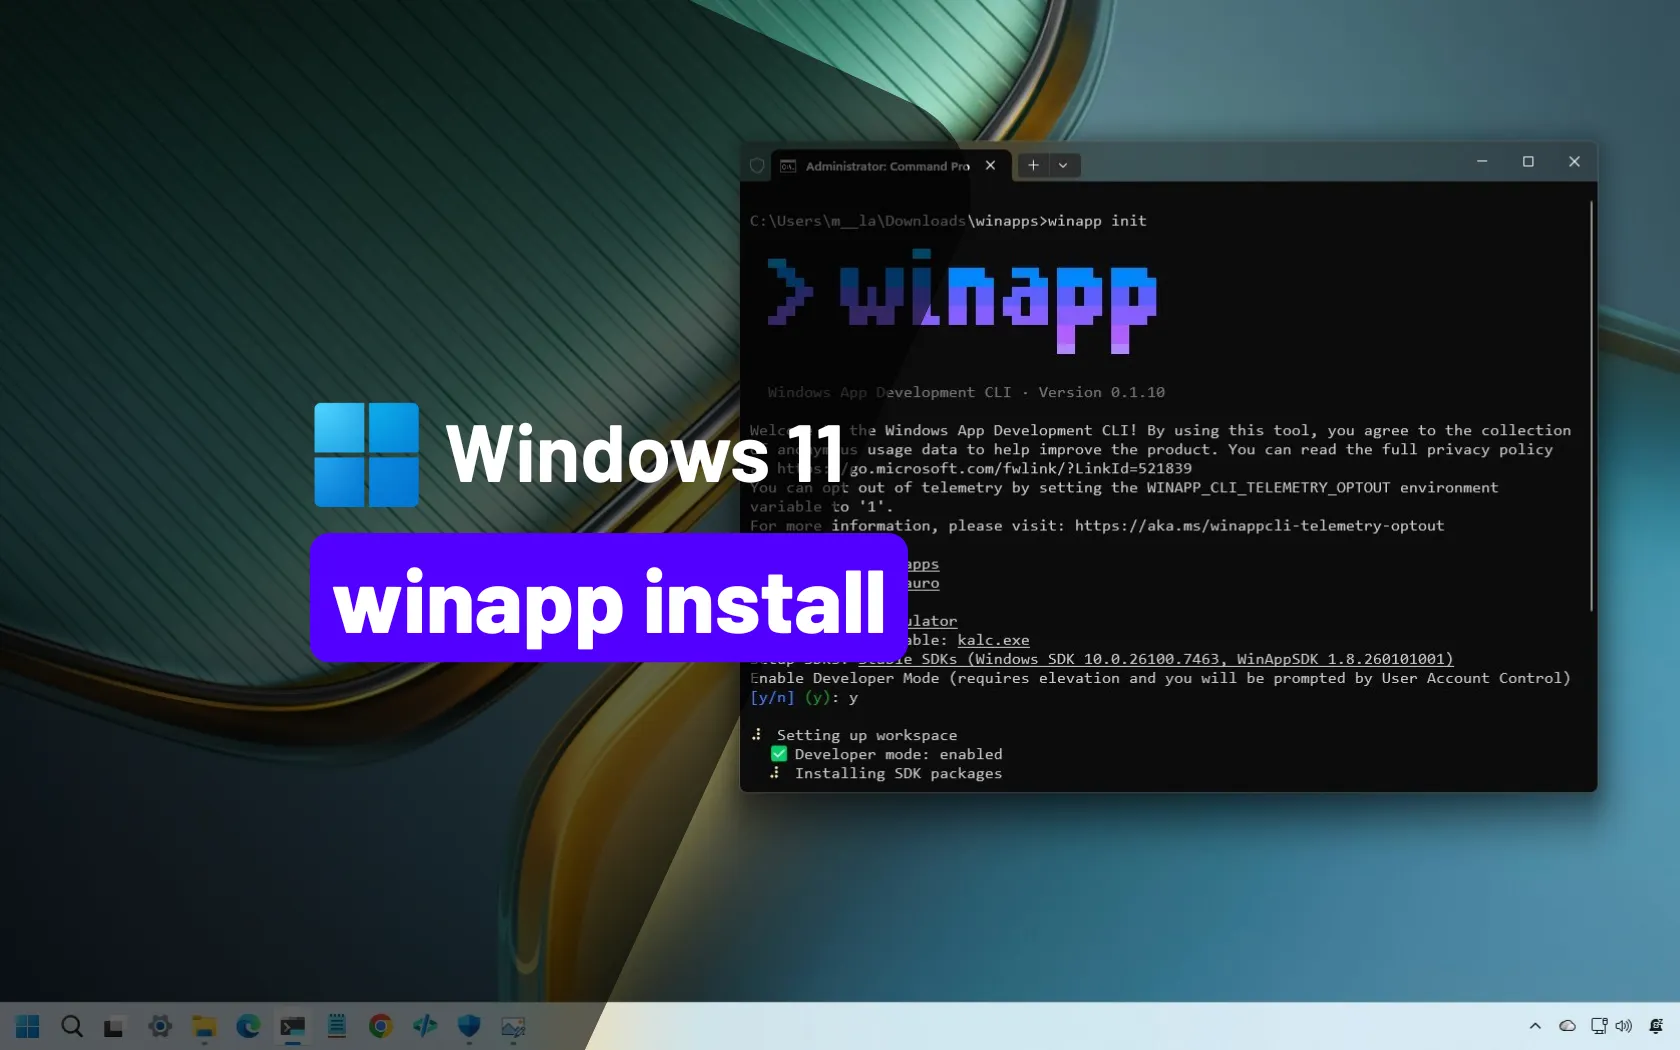
Task: Open Notepad from the taskbar
Action: [x=337, y=1026]
